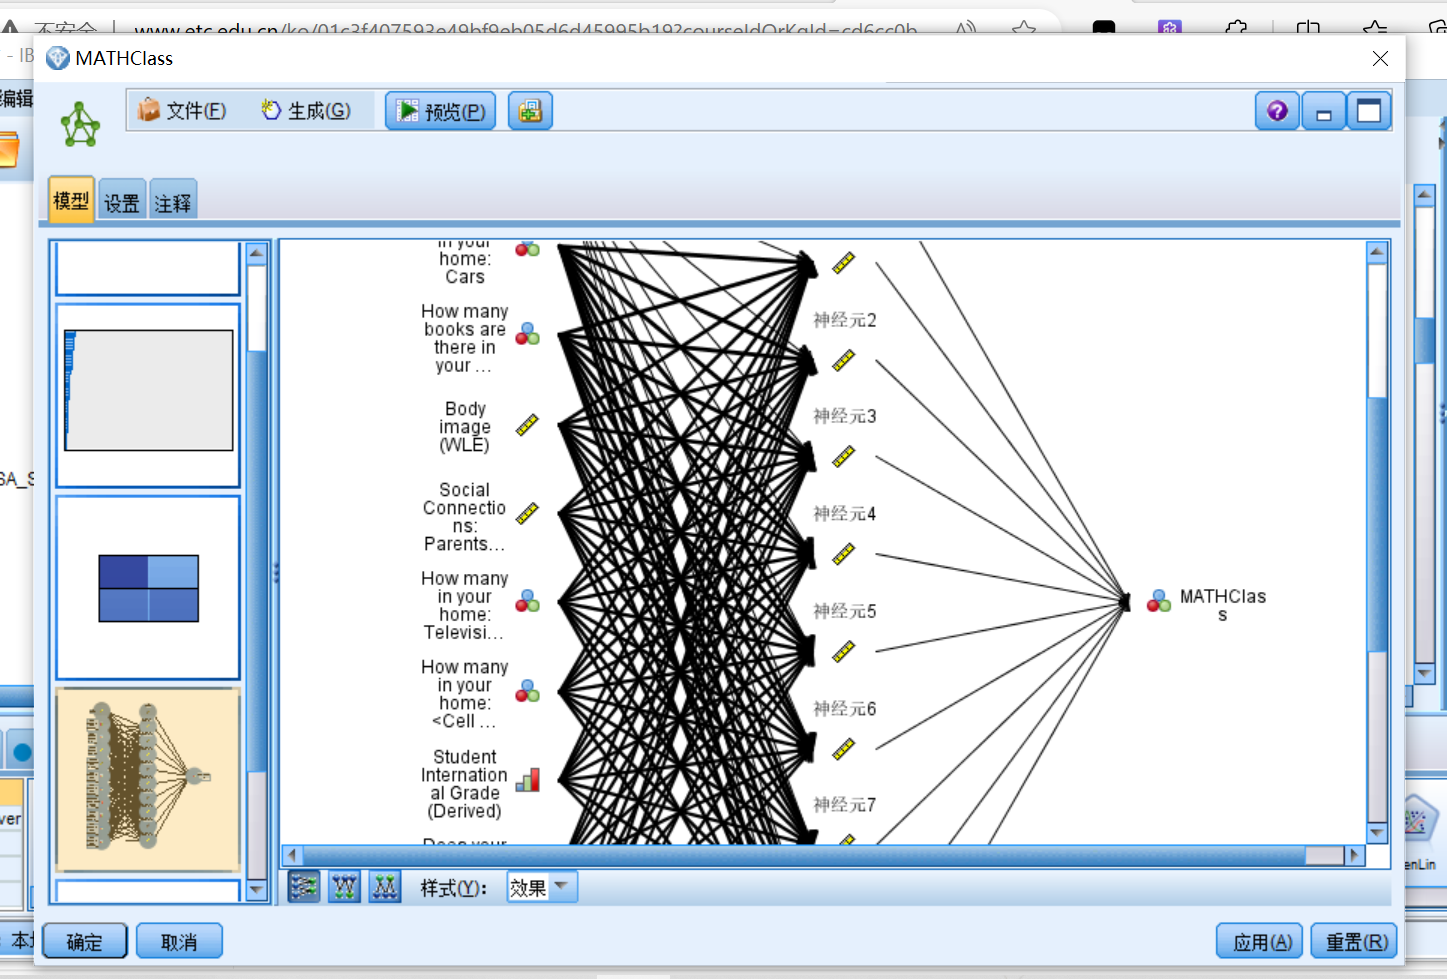Select the 神经元4 label
This screenshot has width=1447, height=979.
[x=844, y=514]
